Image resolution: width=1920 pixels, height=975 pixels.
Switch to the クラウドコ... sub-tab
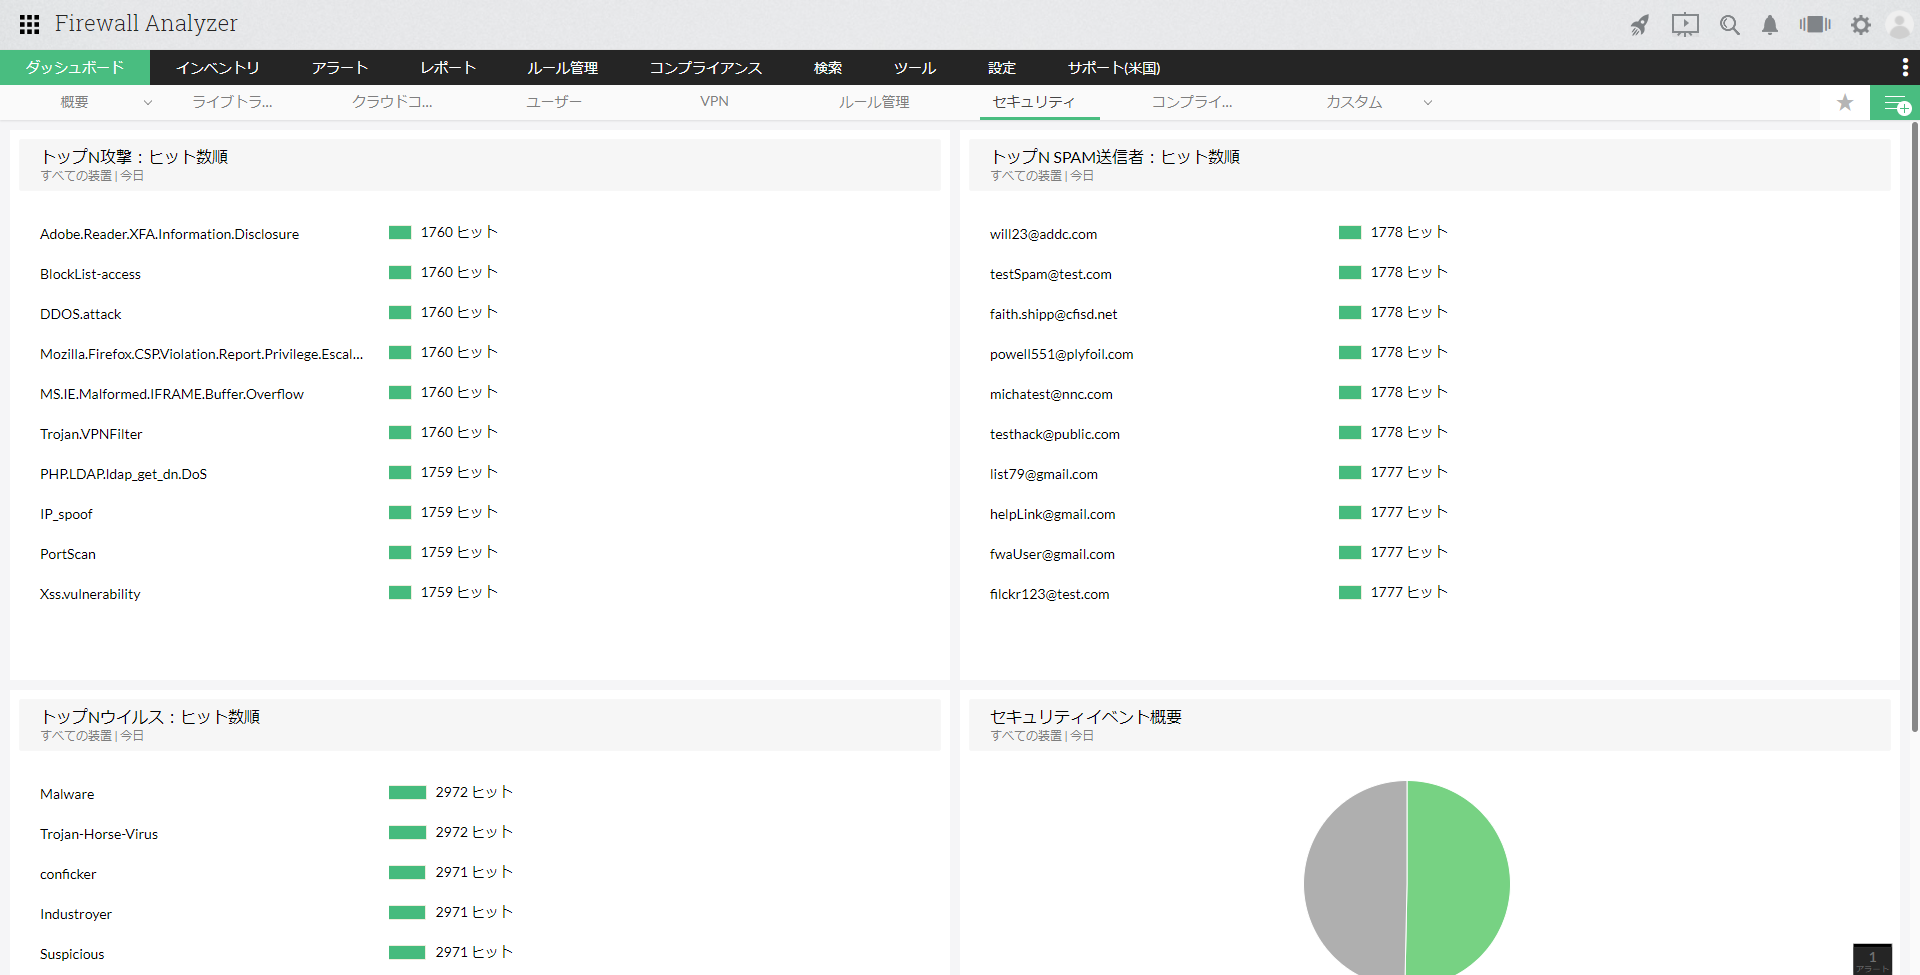tap(392, 102)
